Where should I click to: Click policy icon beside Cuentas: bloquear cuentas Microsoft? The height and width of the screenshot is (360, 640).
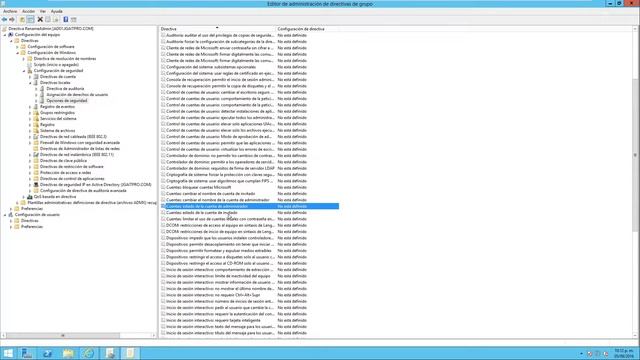163,187
